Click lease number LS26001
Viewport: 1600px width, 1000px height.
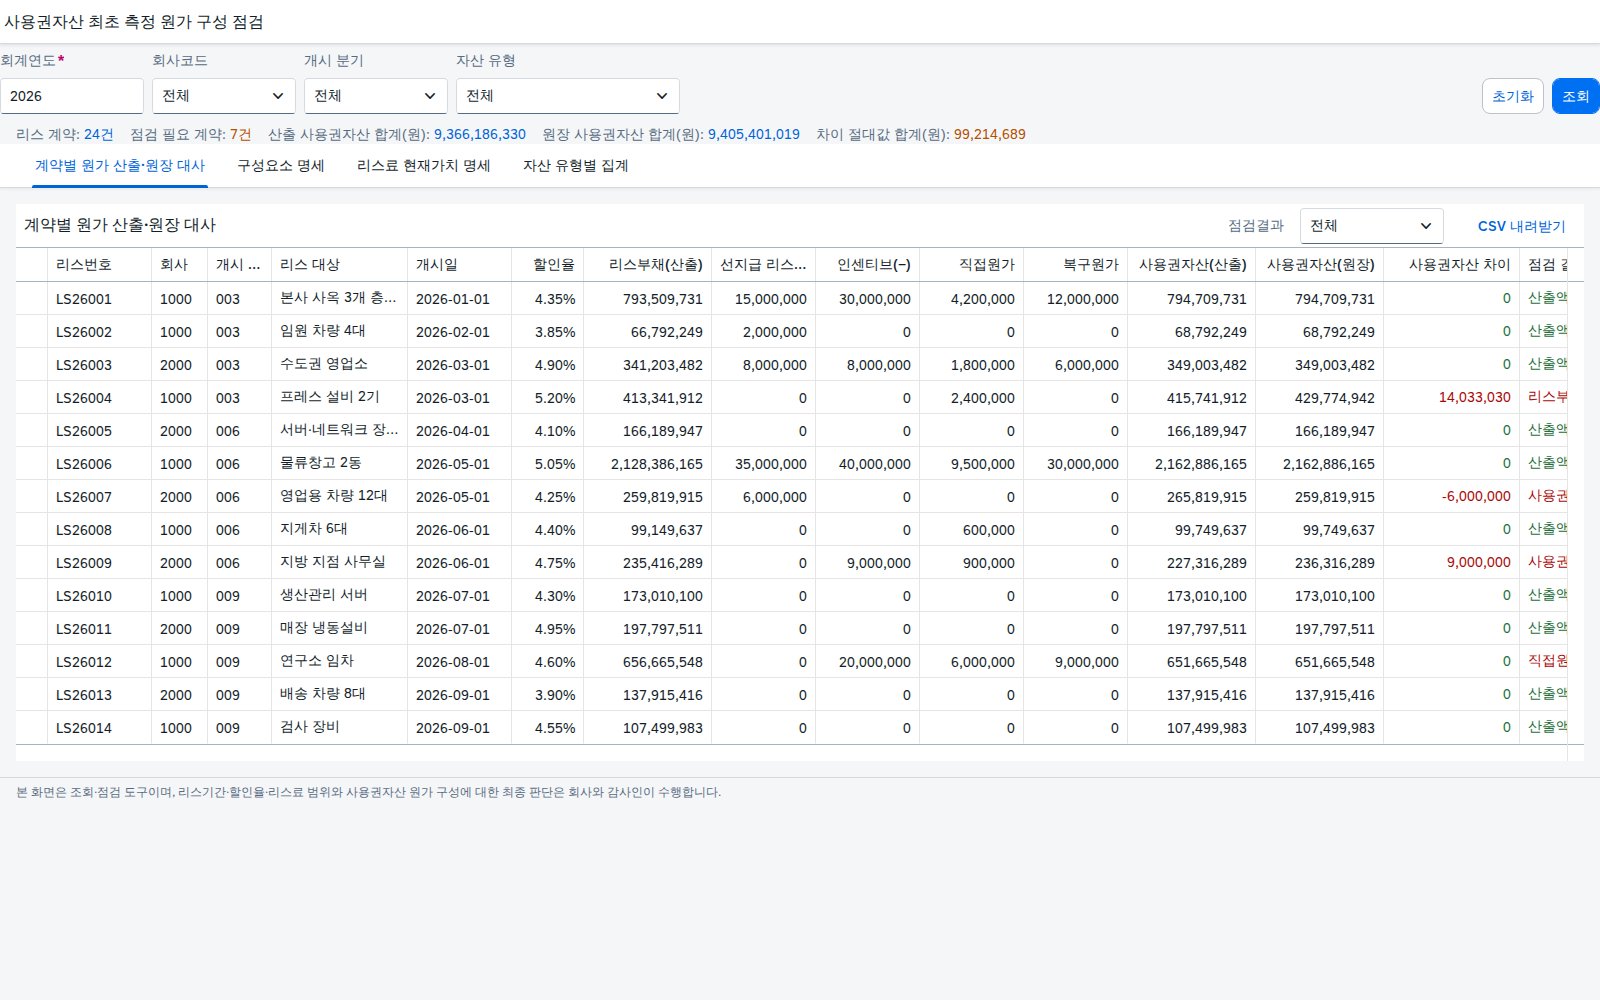pos(84,299)
